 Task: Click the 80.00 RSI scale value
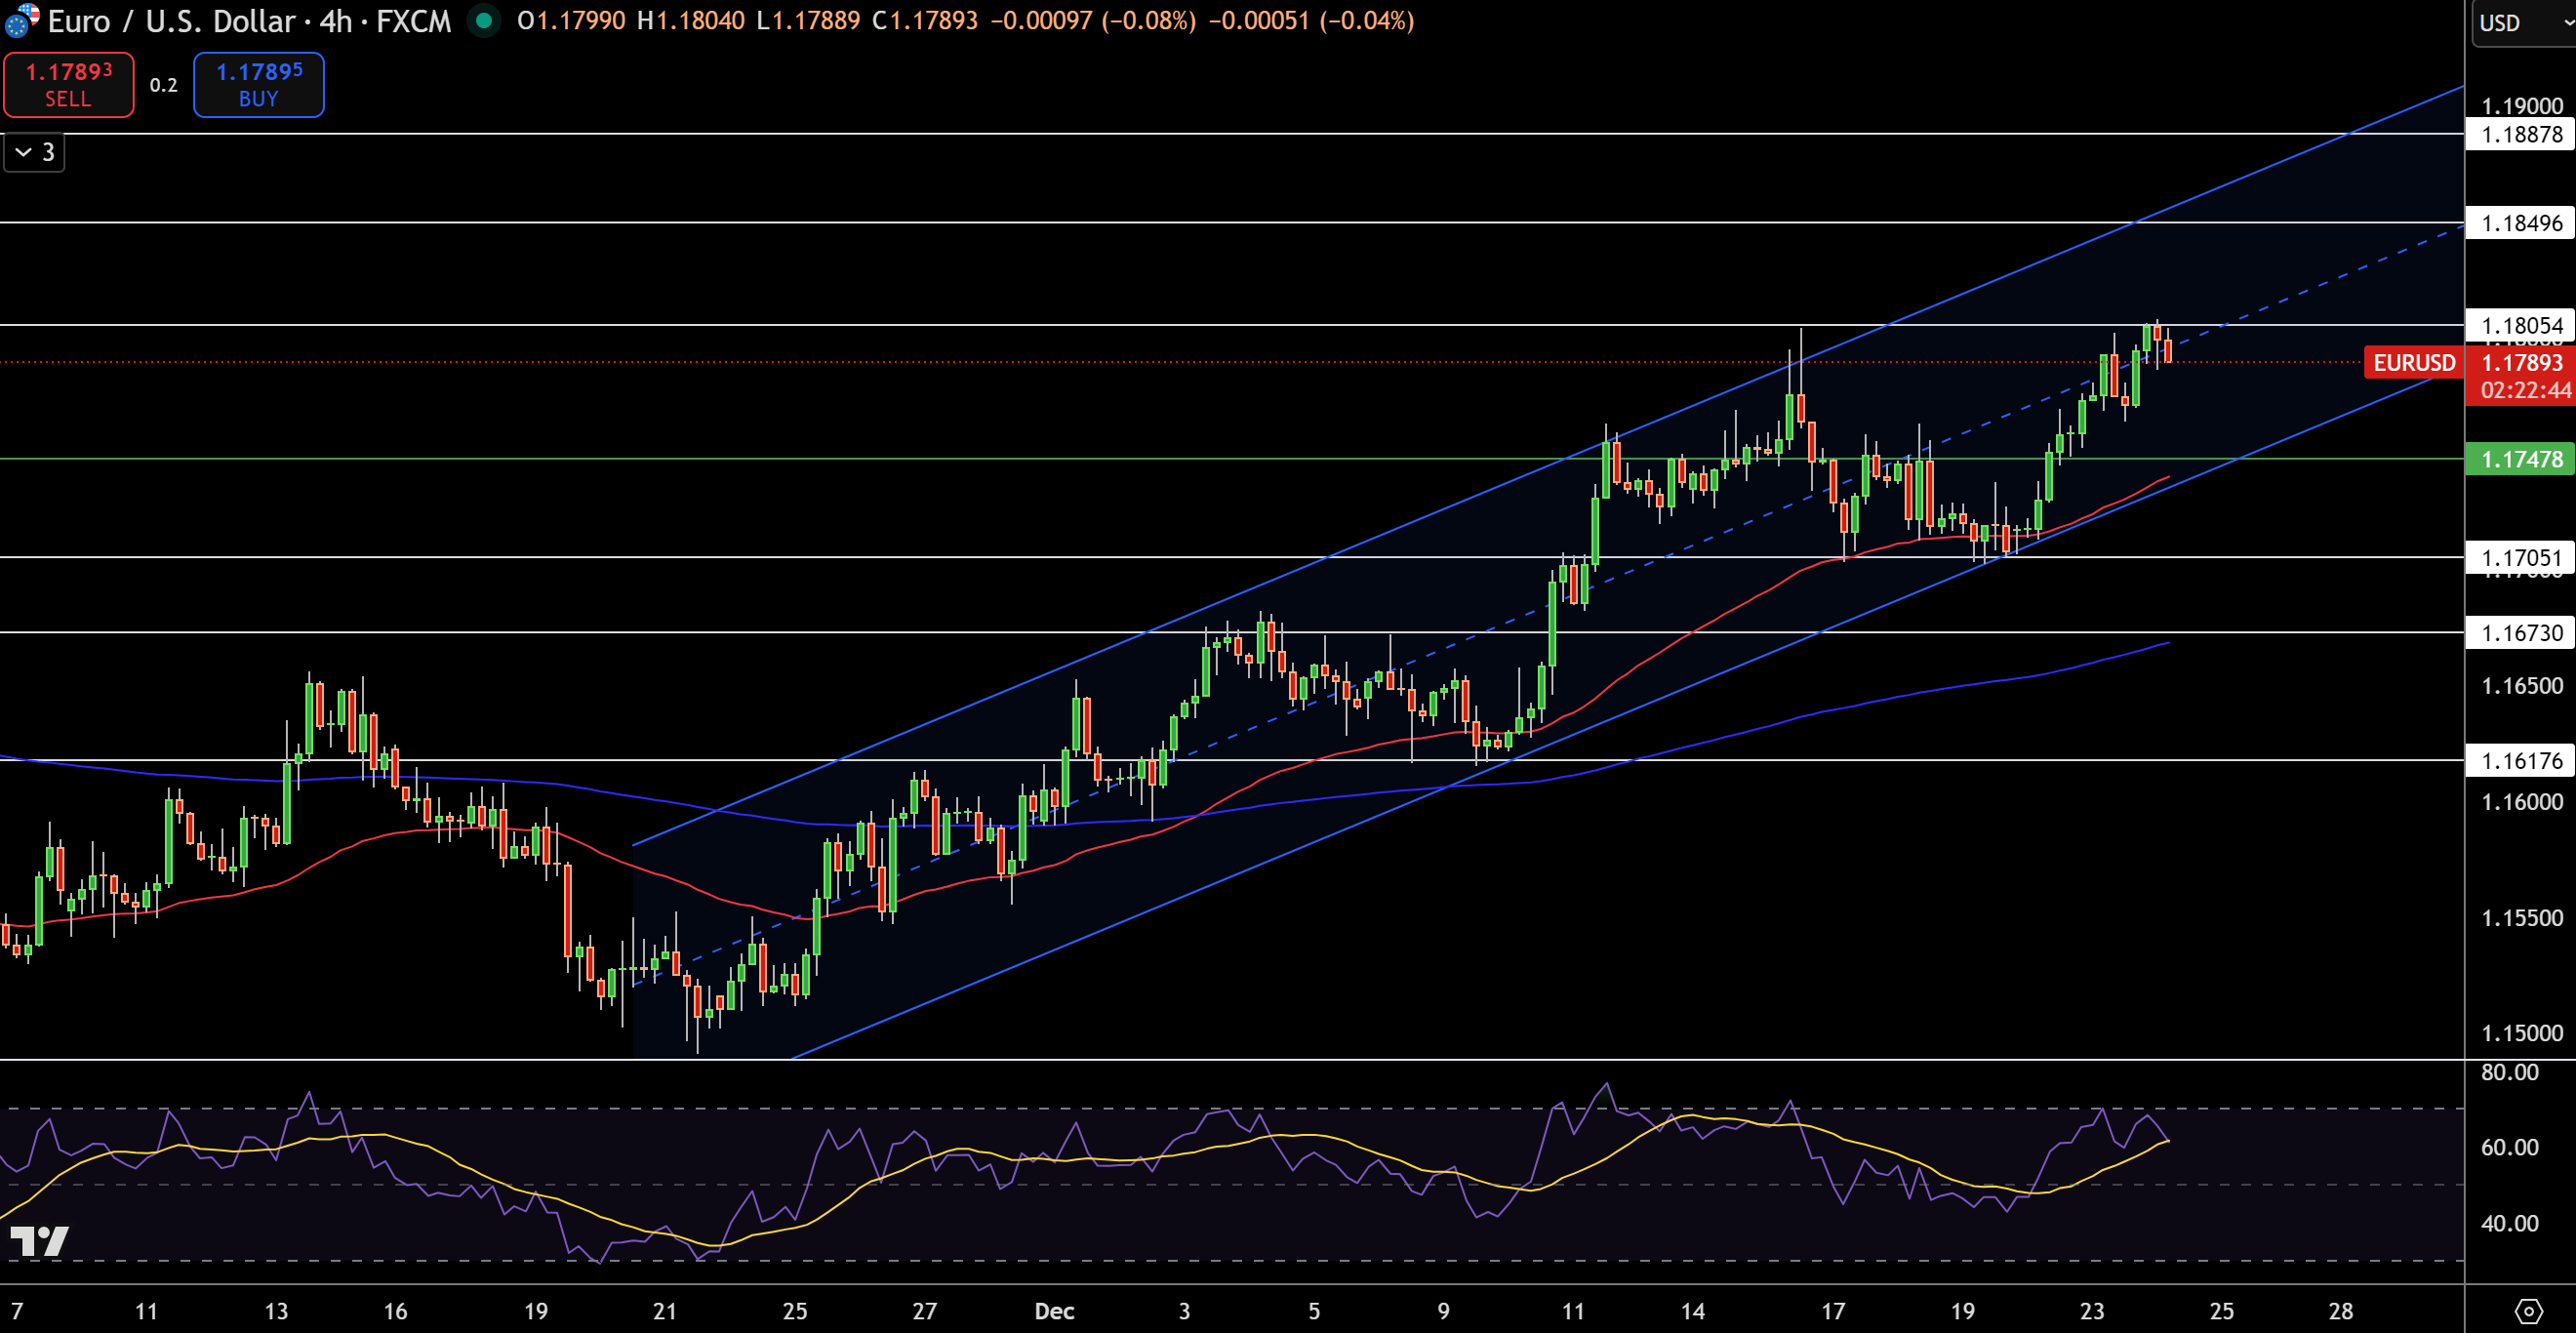(x=2509, y=1072)
